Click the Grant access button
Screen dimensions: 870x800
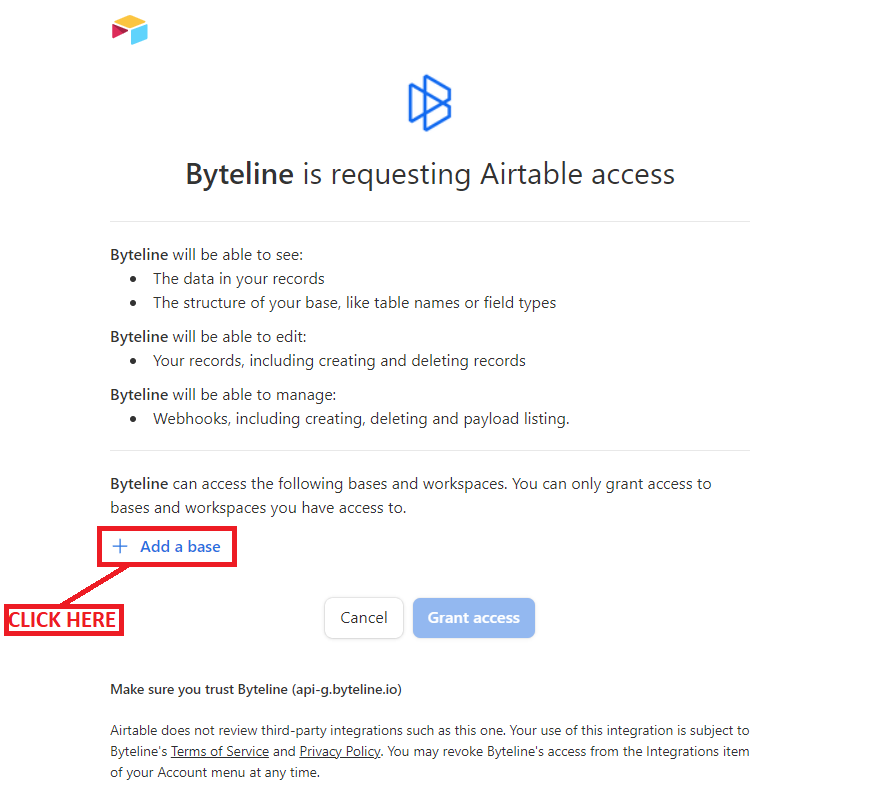(x=474, y=618)
